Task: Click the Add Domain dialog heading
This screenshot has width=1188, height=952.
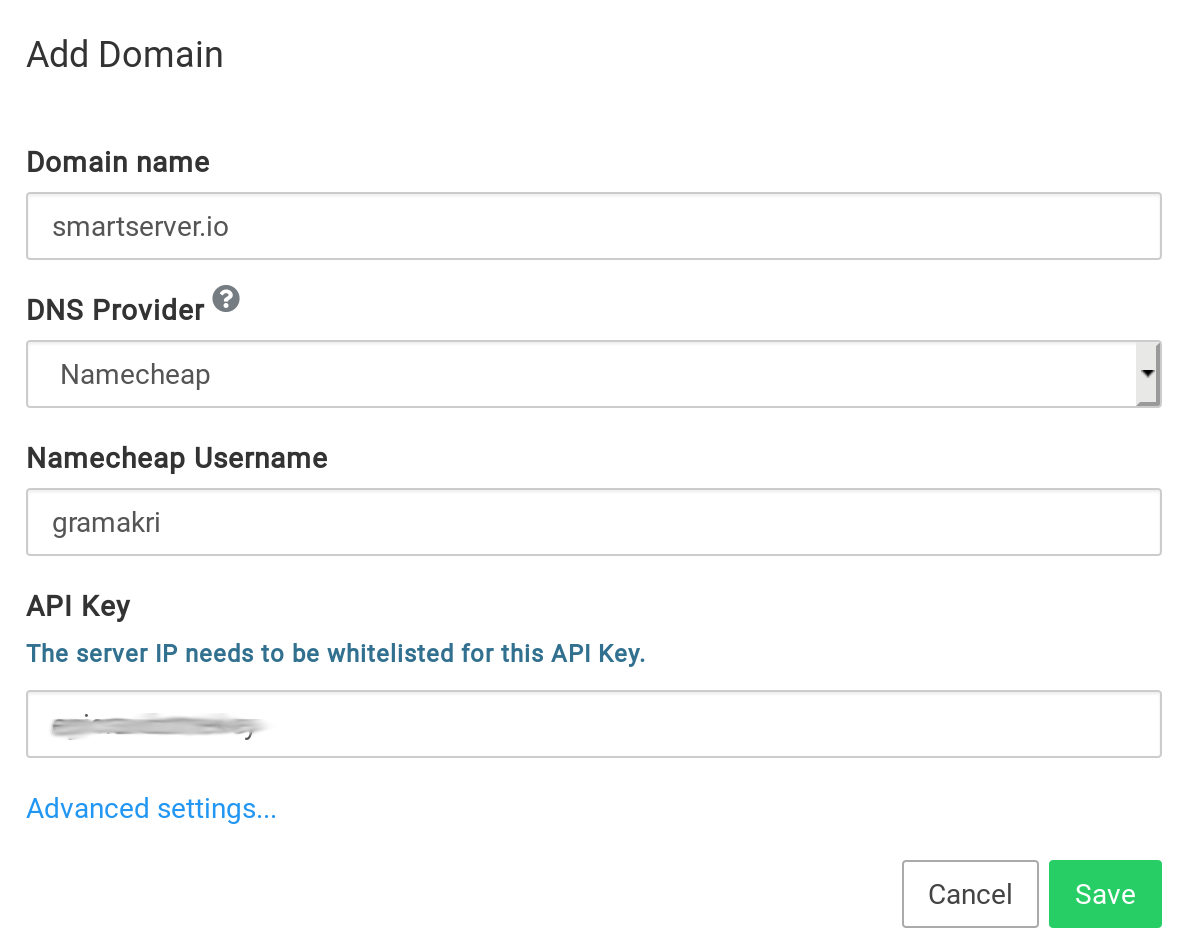Action: (x=125, y=54)
